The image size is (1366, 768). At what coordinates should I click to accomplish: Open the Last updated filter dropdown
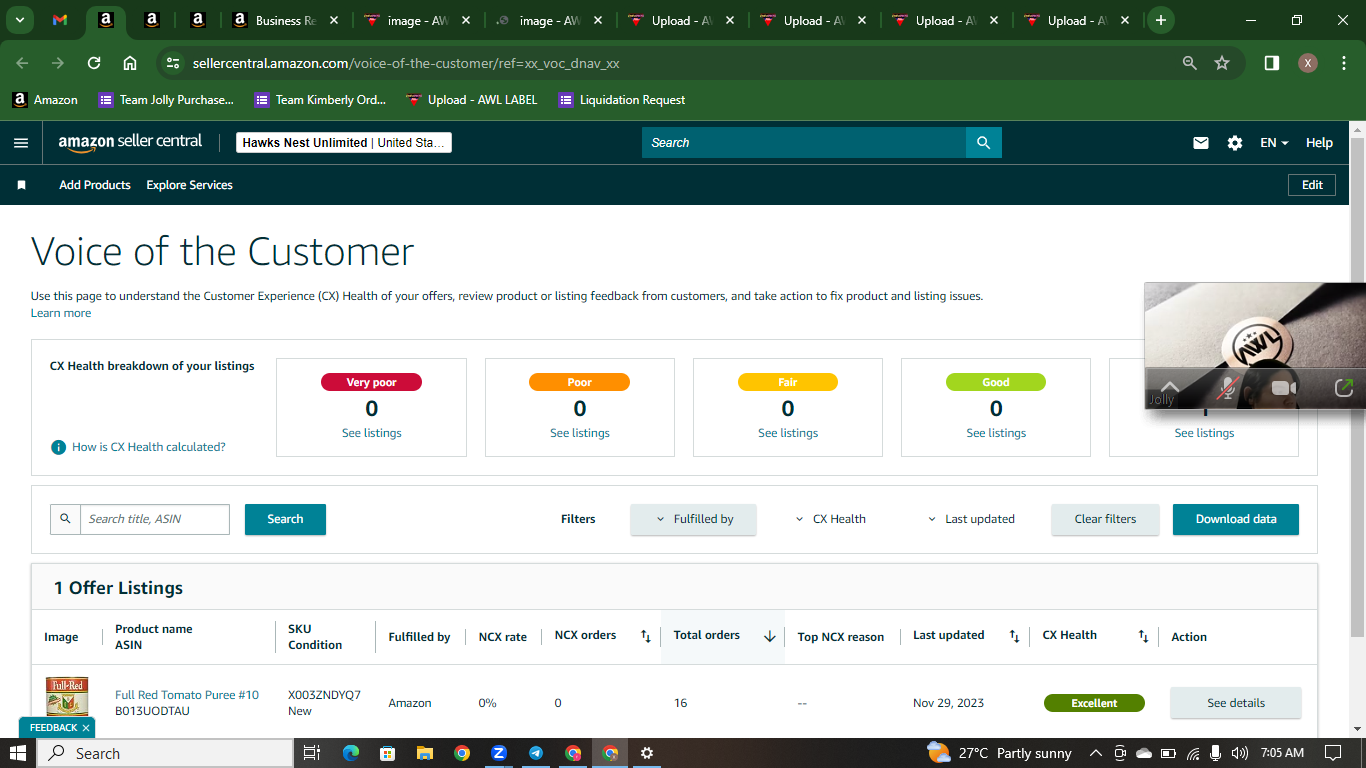[x=971, y=519]
